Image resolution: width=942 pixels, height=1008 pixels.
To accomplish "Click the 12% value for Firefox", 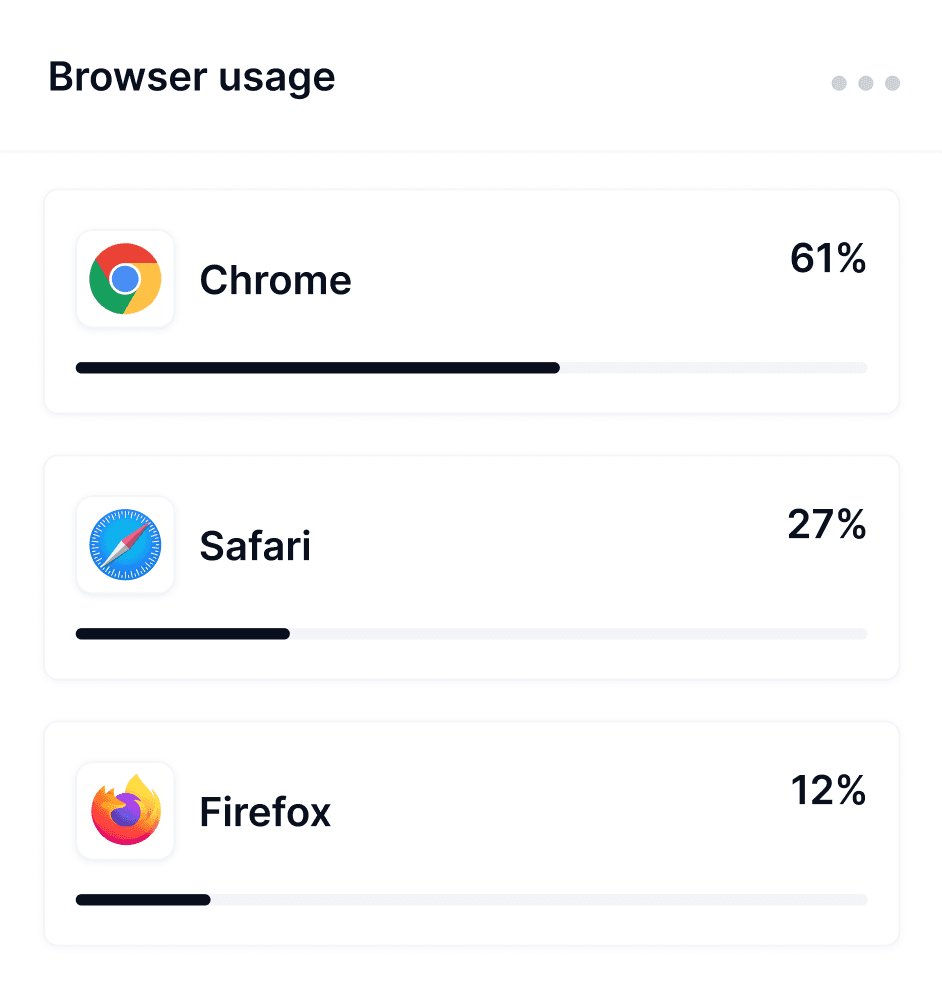I will coord(827,791).
